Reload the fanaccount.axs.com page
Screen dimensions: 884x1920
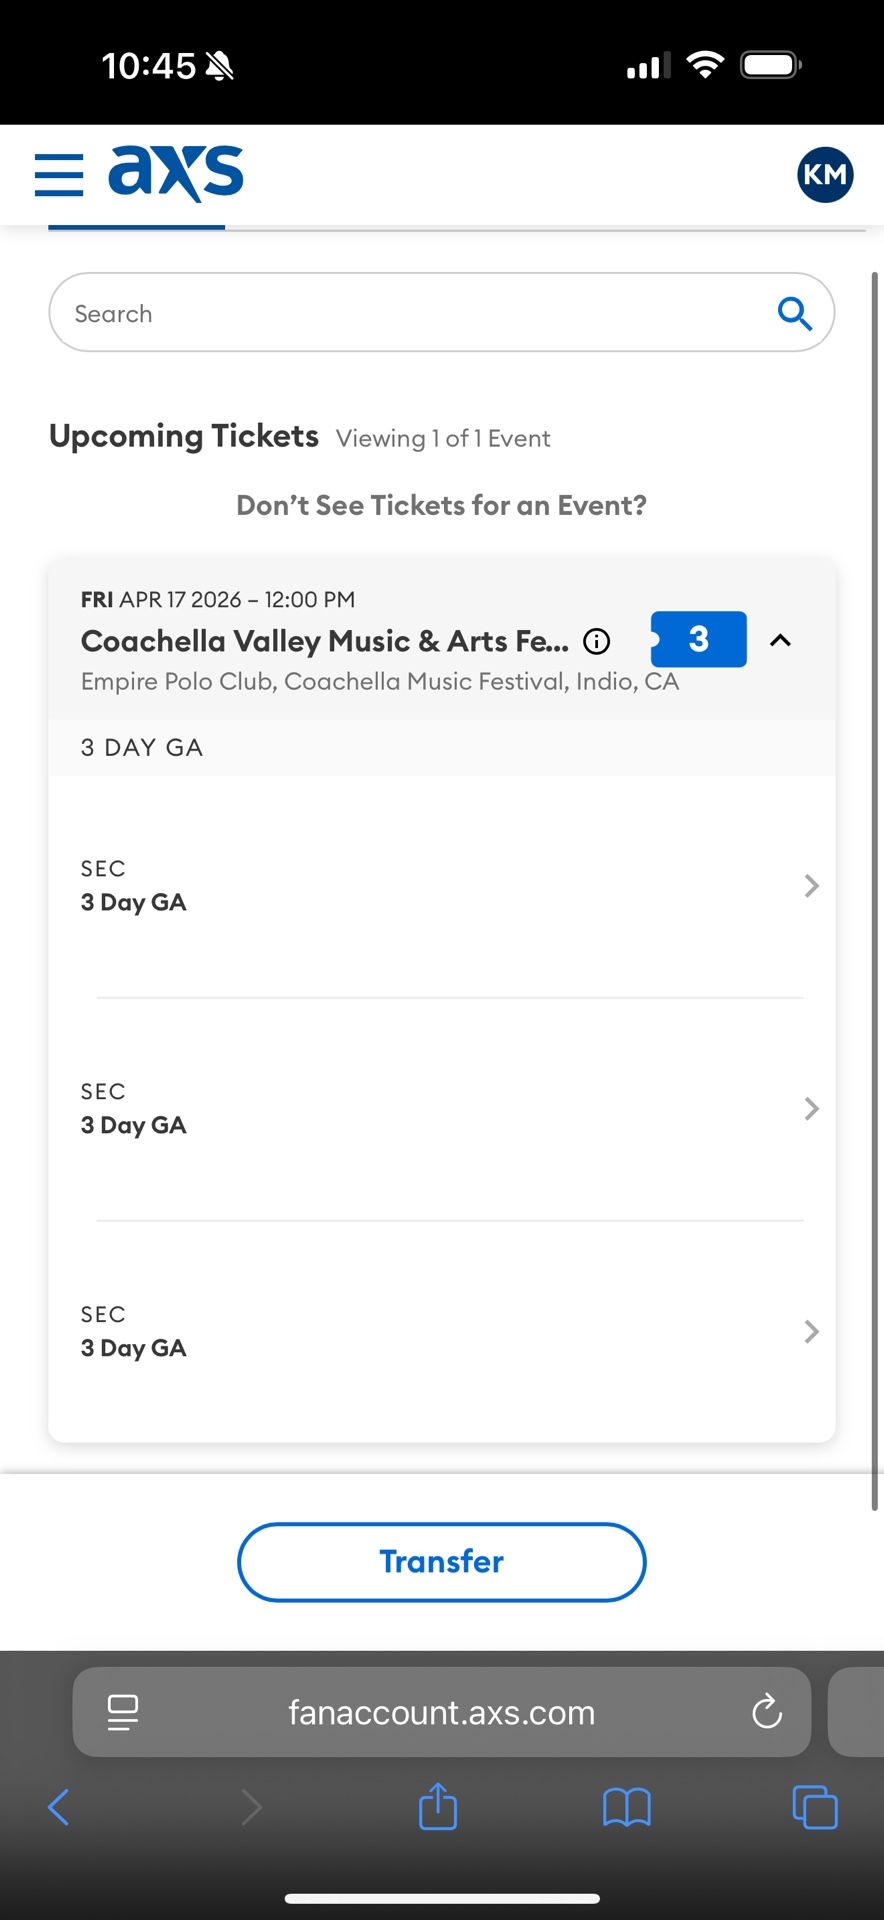coord(767,1712)
